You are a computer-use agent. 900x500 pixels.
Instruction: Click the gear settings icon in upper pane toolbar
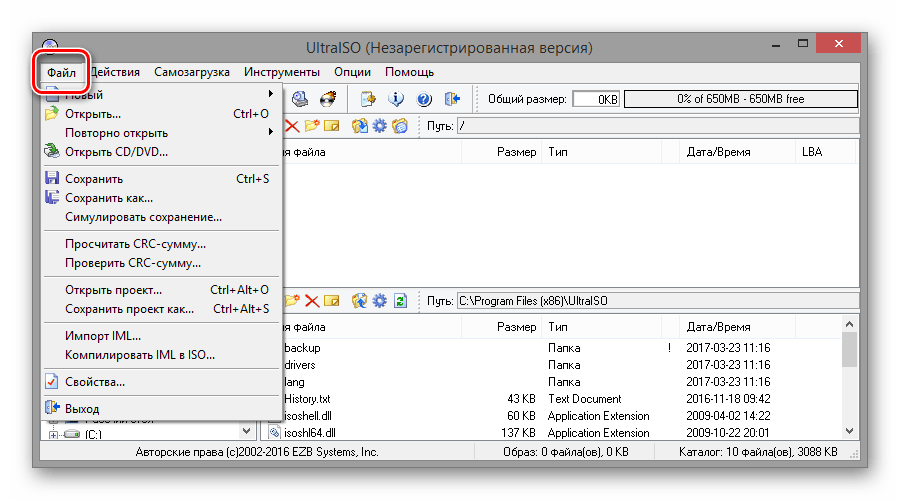(379, 126)
